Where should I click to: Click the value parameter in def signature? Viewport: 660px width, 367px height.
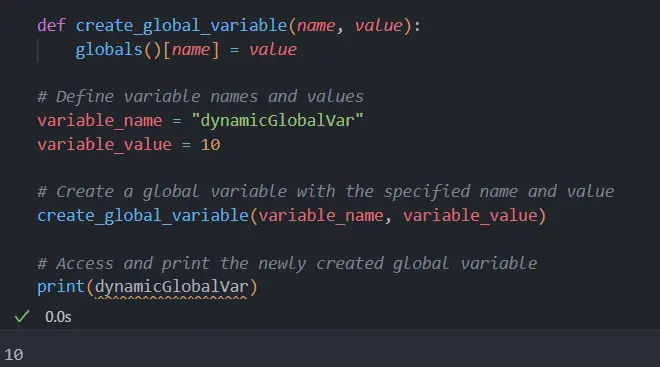[378, 26]
